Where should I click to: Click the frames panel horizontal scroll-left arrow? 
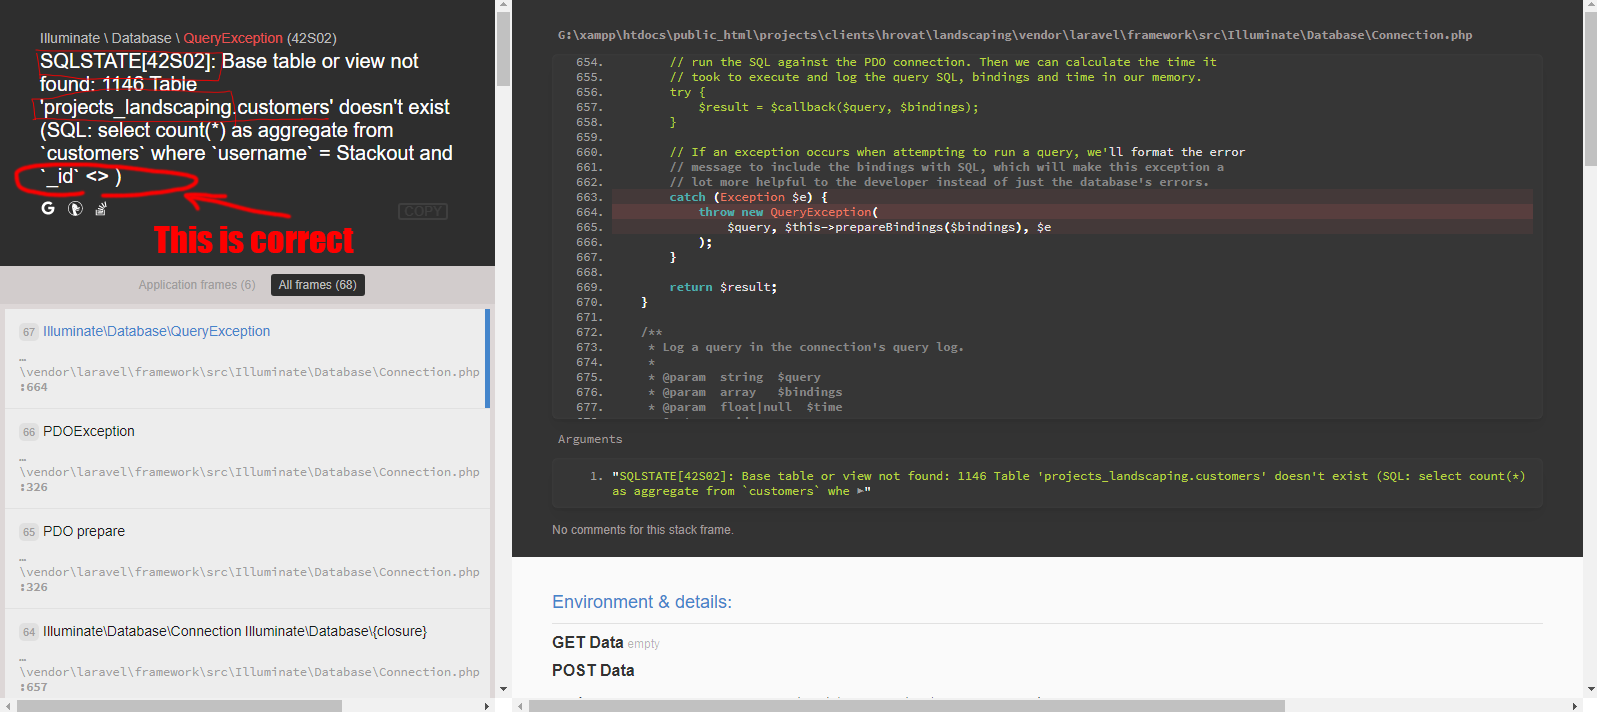coord(7,705)
